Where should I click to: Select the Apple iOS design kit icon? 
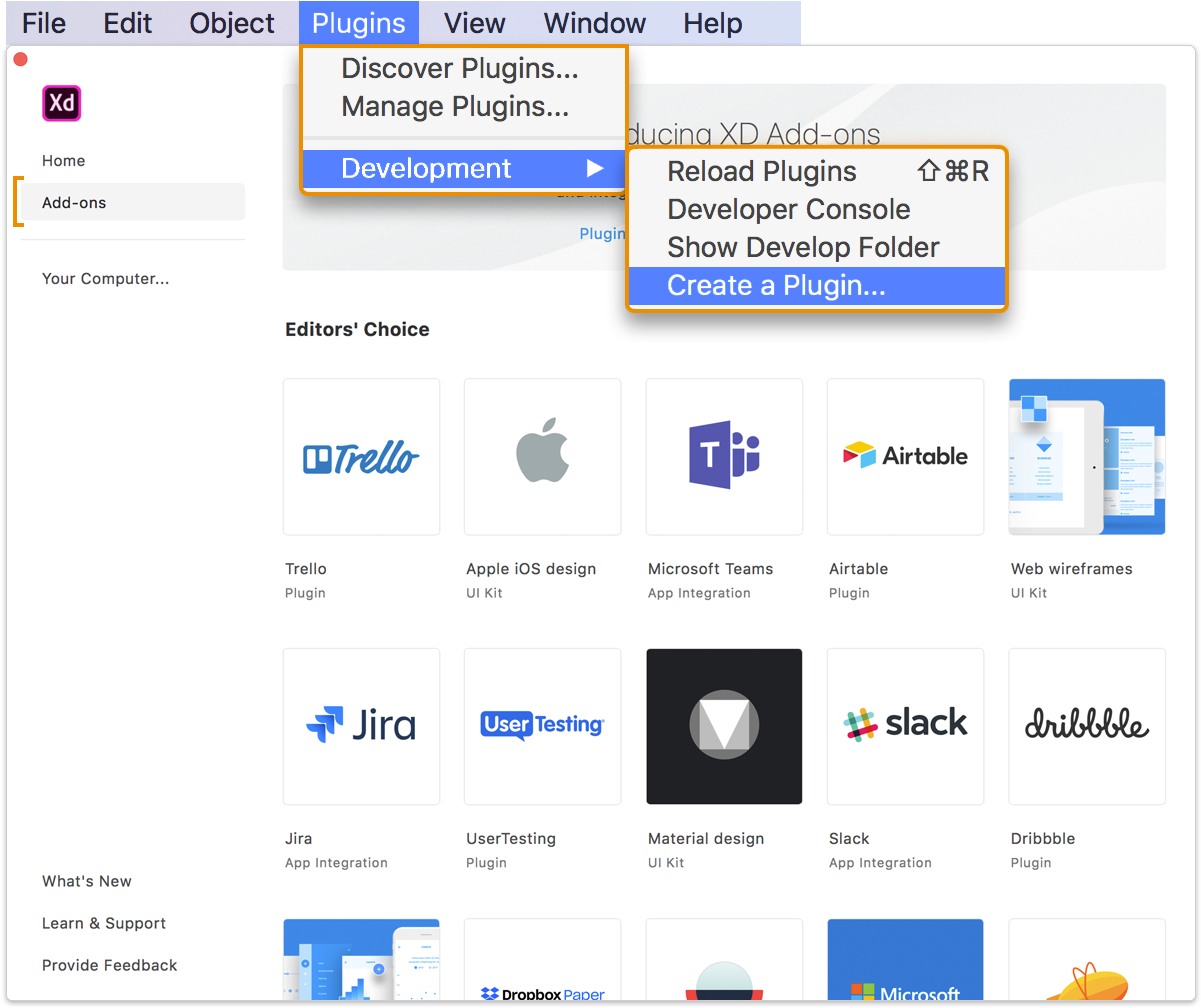[542, 457]
